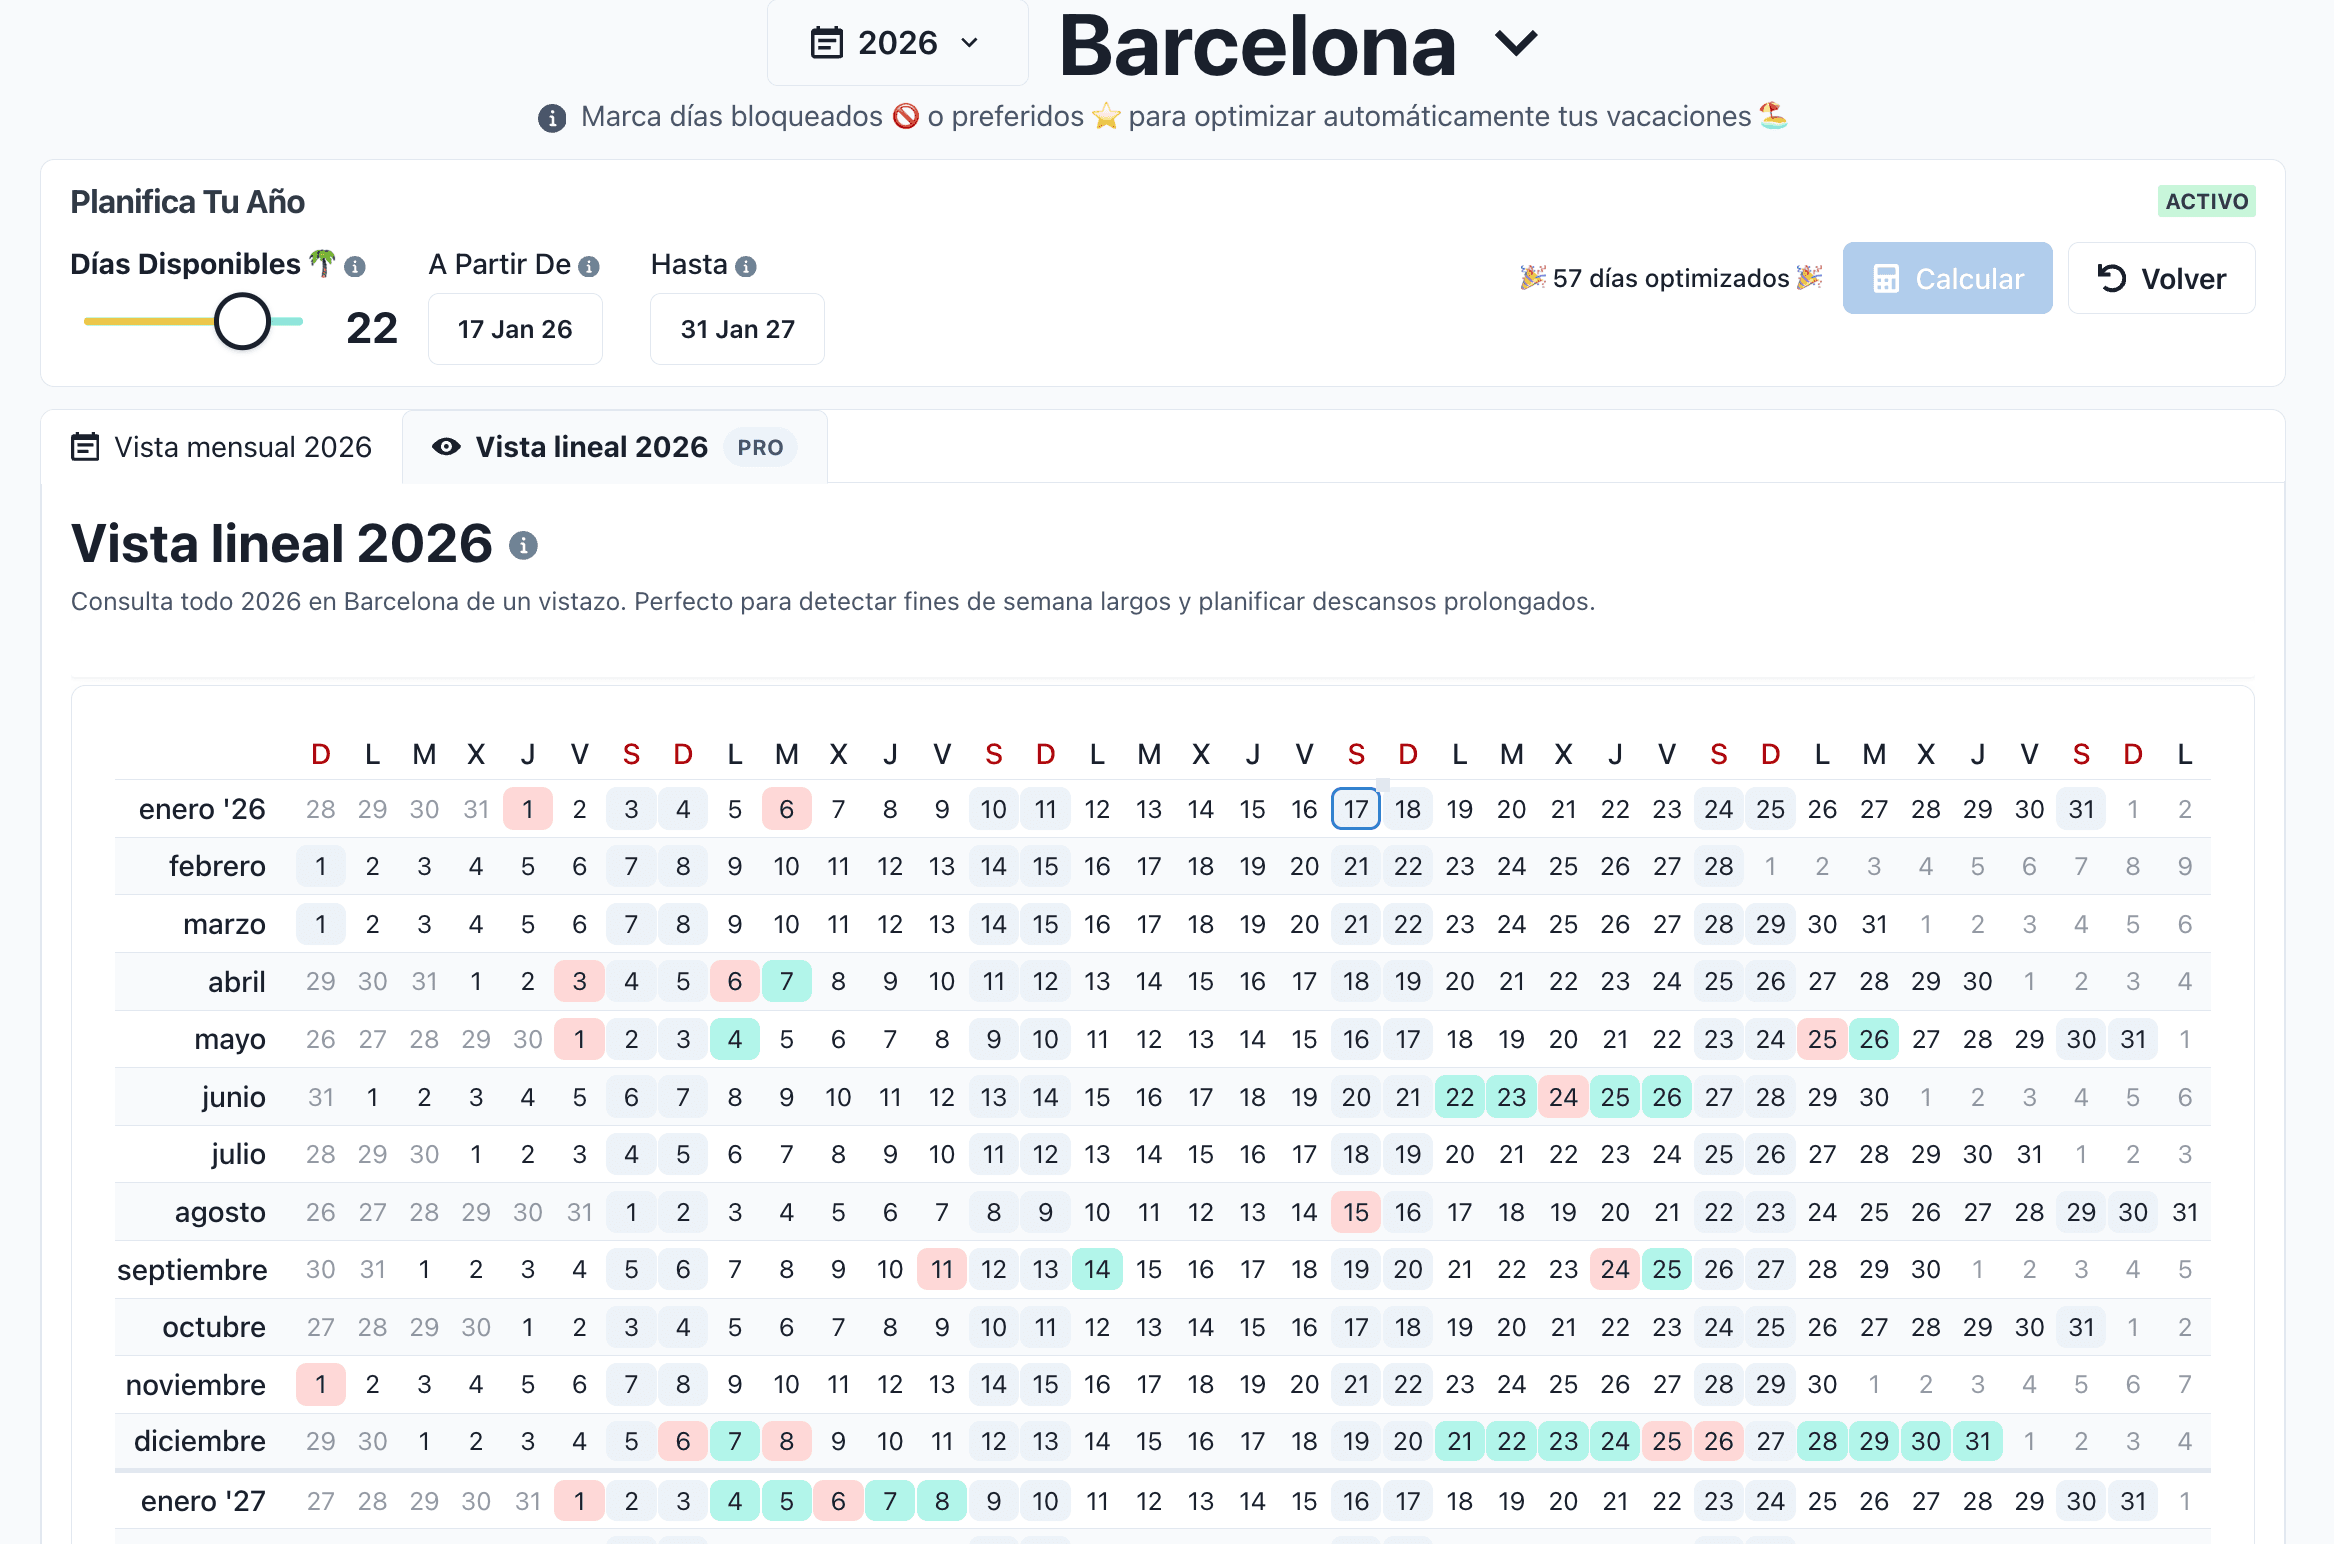Click undo arrow icon on Volver button
2334x1544 pixels.
2112,278
